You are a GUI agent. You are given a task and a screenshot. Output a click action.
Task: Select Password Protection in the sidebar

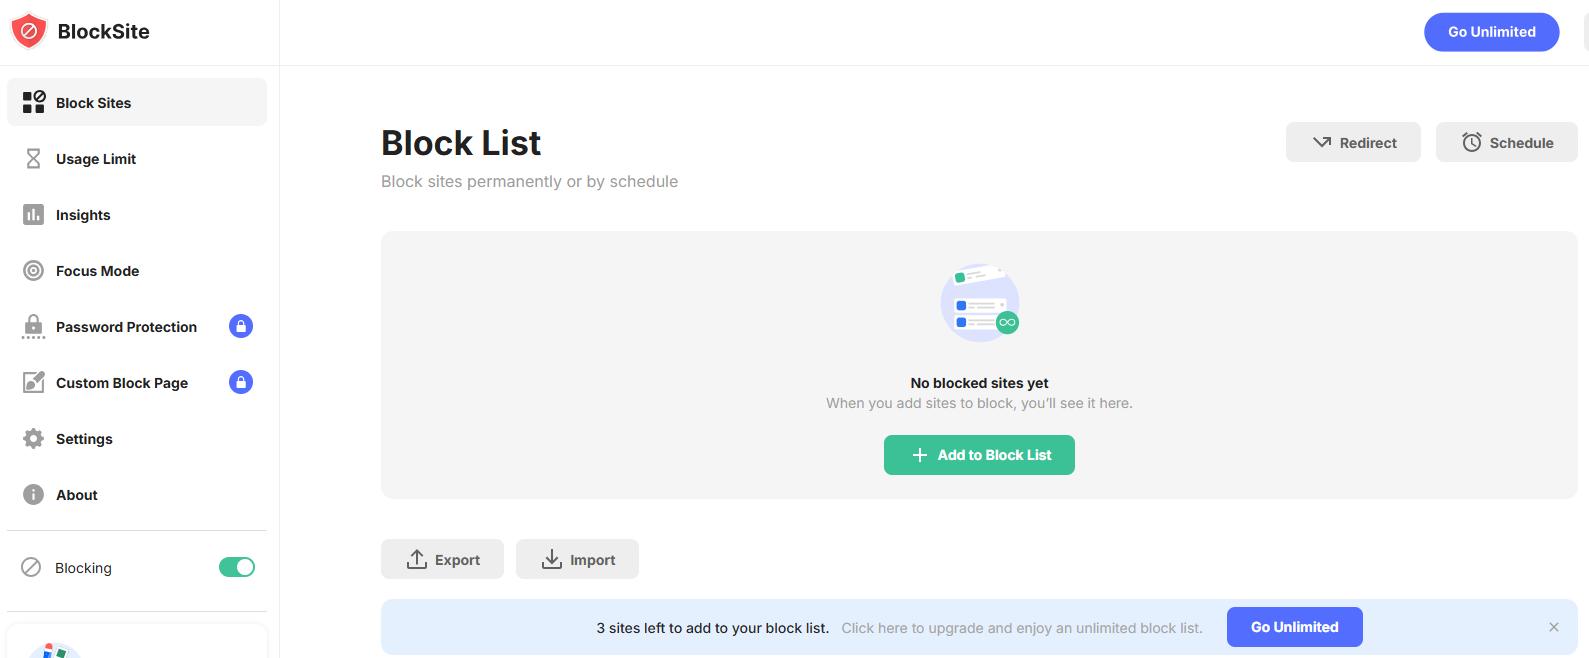[126, 326]
